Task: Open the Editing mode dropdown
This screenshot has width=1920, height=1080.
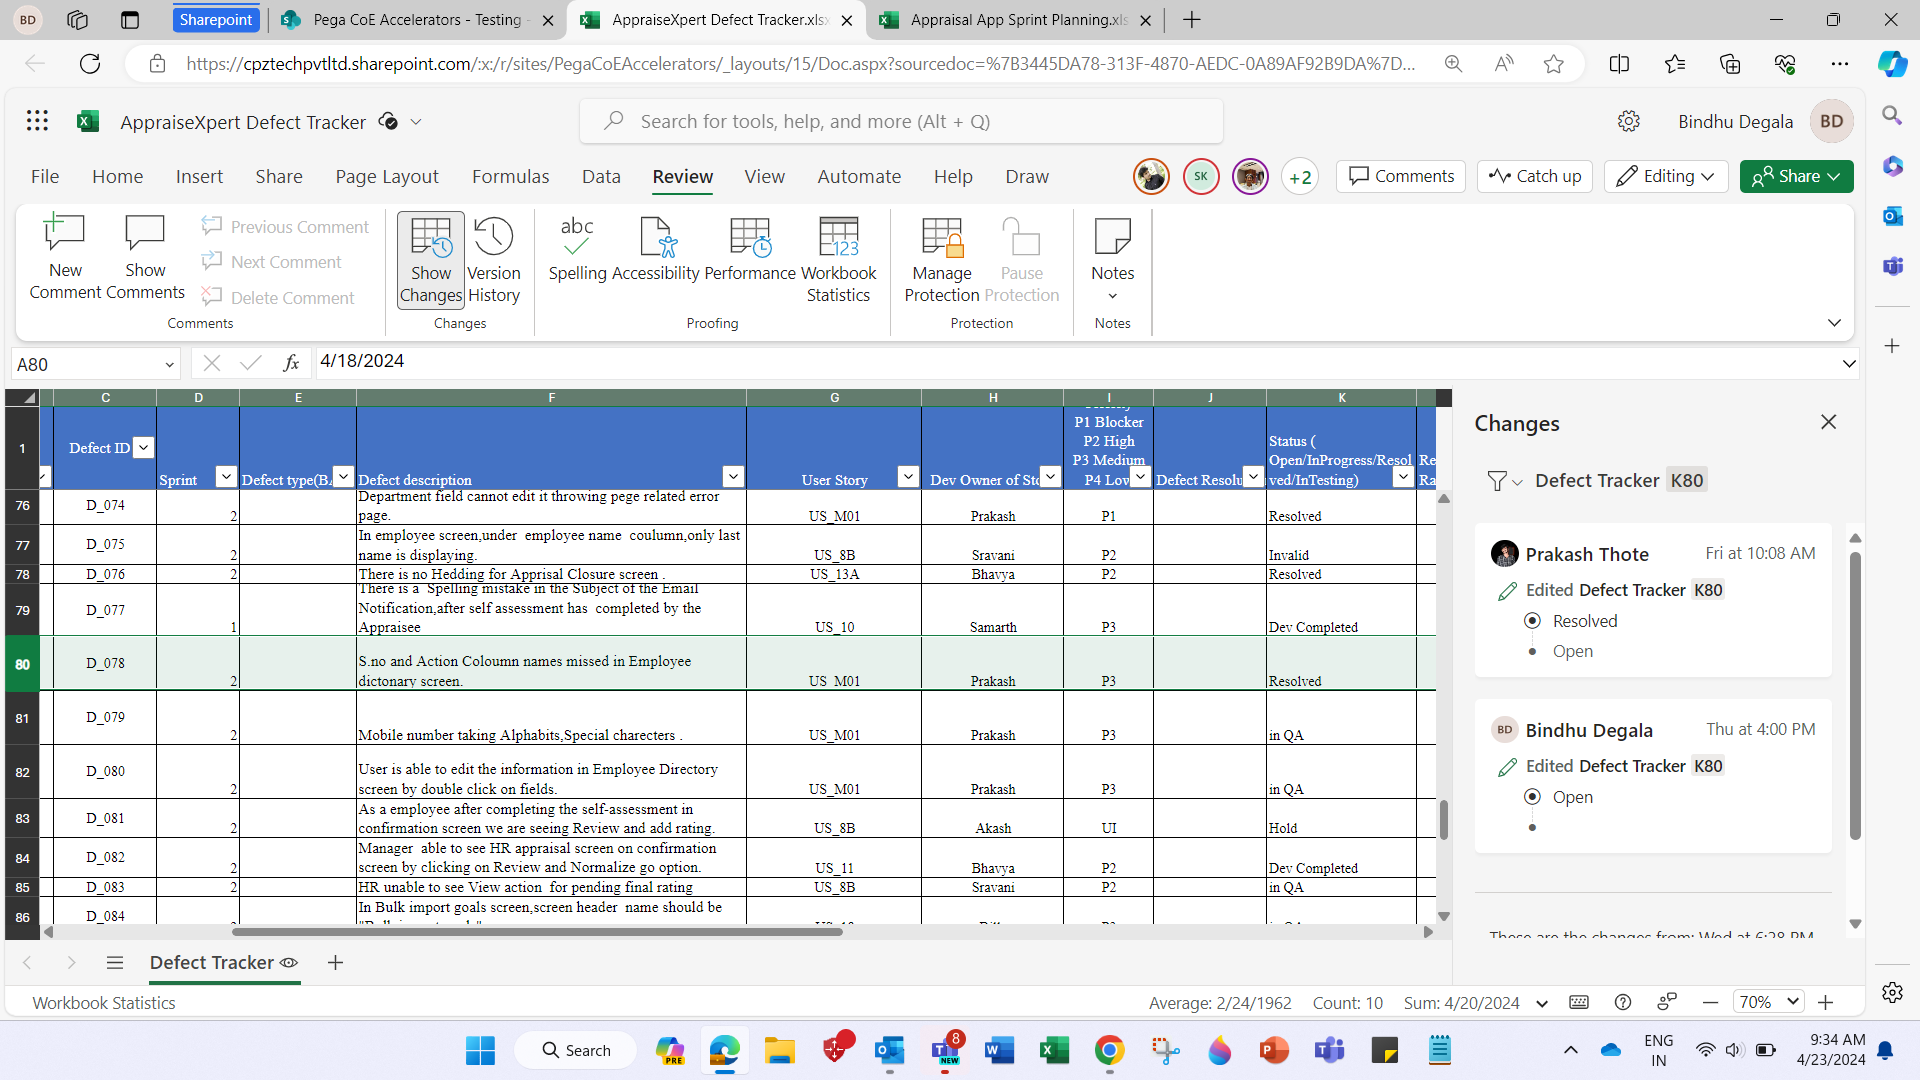Action: [1666, 176]
